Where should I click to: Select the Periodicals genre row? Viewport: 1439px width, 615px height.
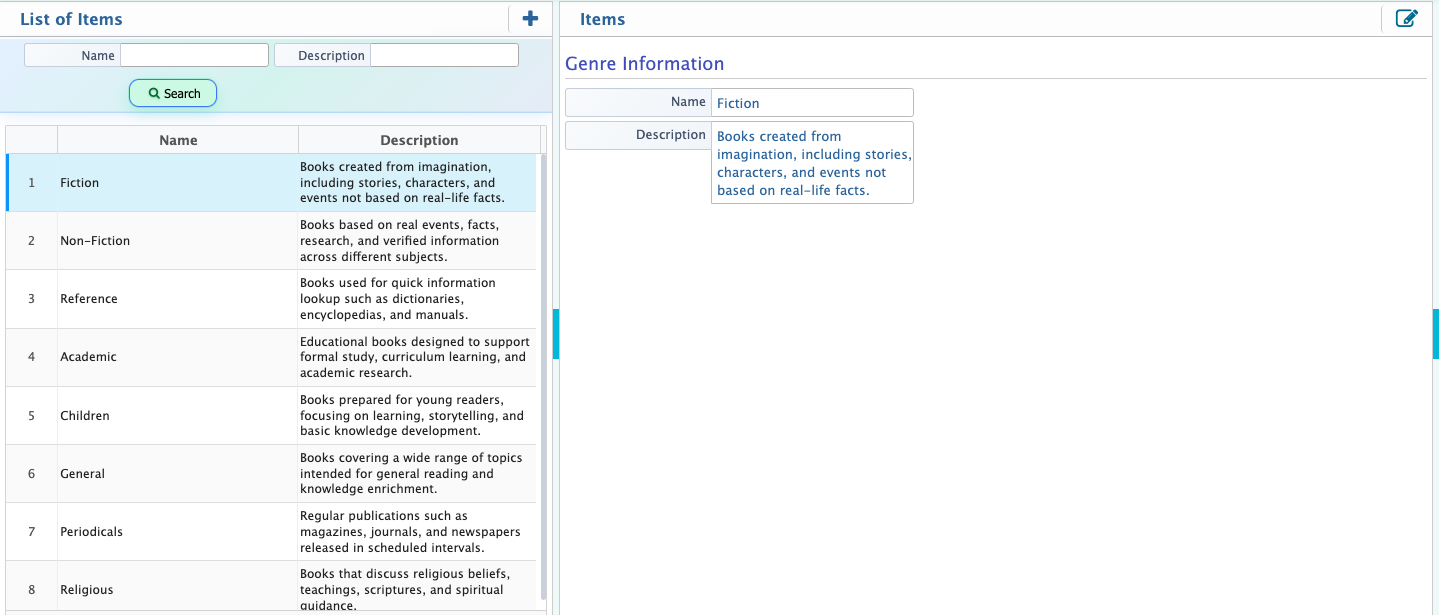pyautogui.click(x=91, y=532)
